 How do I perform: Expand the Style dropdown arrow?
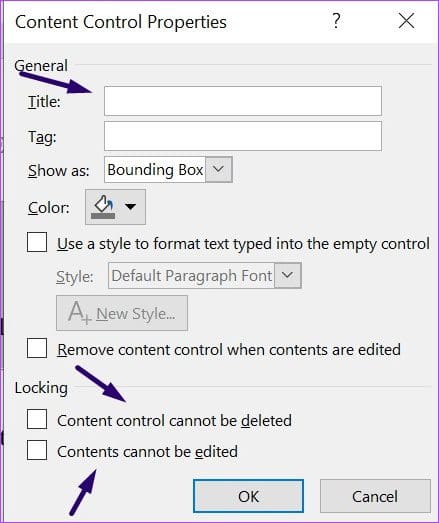pos(288,276)
